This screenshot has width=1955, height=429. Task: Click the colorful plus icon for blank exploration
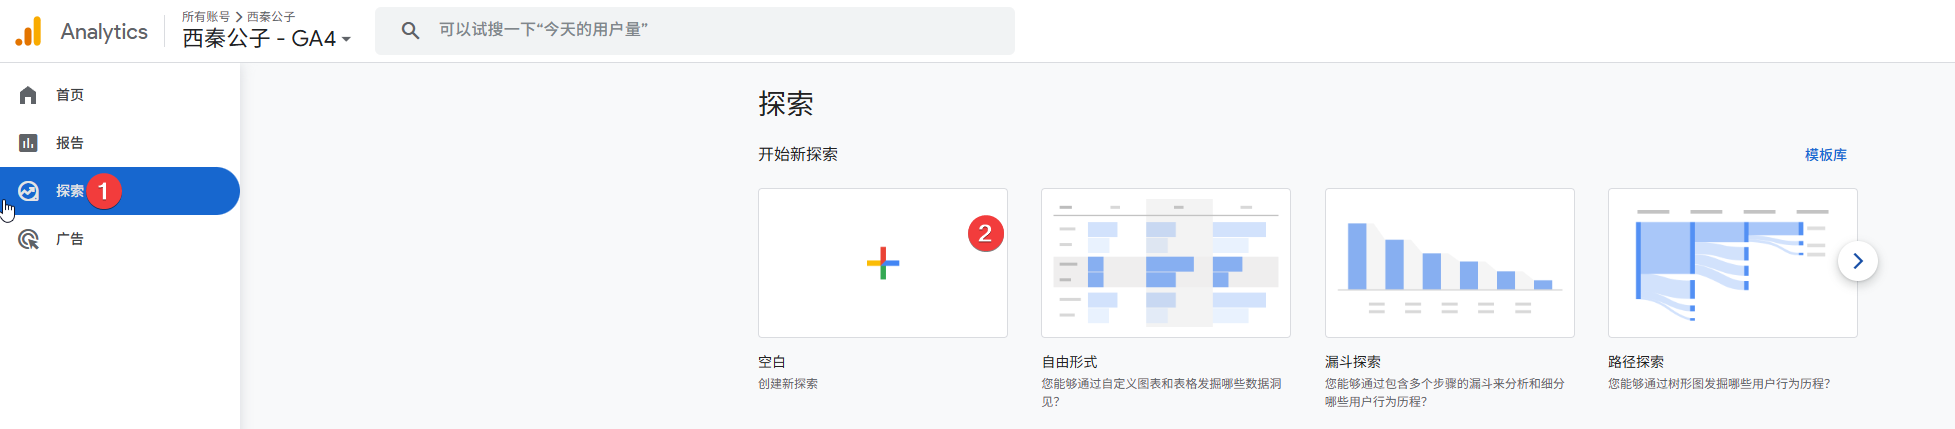pyautogui.click(x=882, y=263)
